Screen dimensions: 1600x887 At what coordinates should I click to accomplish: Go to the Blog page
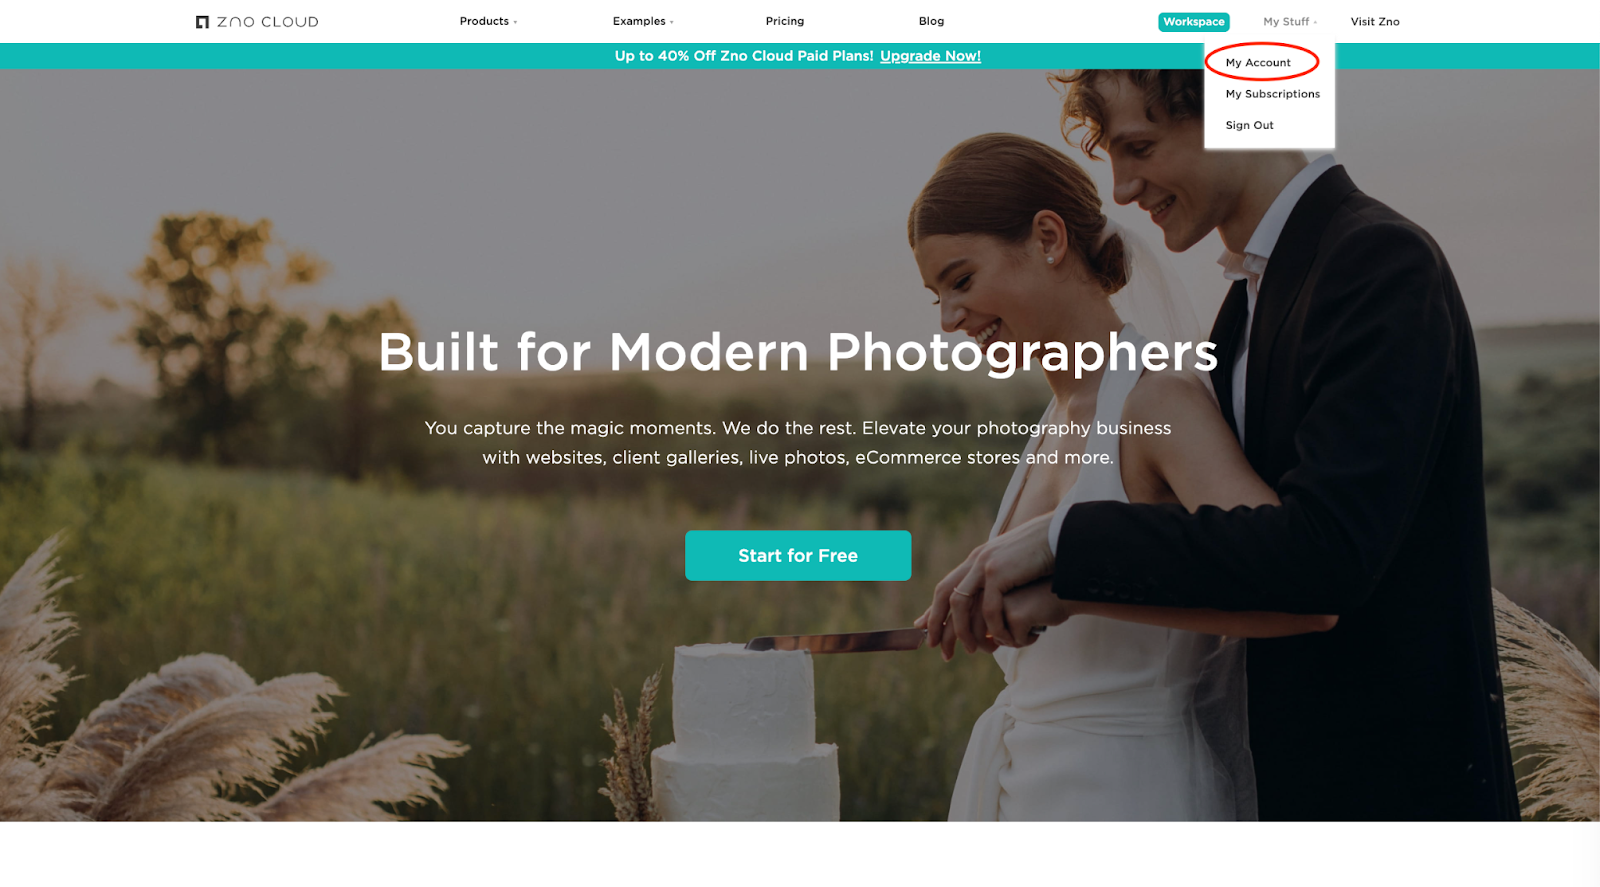click(931, 21)
